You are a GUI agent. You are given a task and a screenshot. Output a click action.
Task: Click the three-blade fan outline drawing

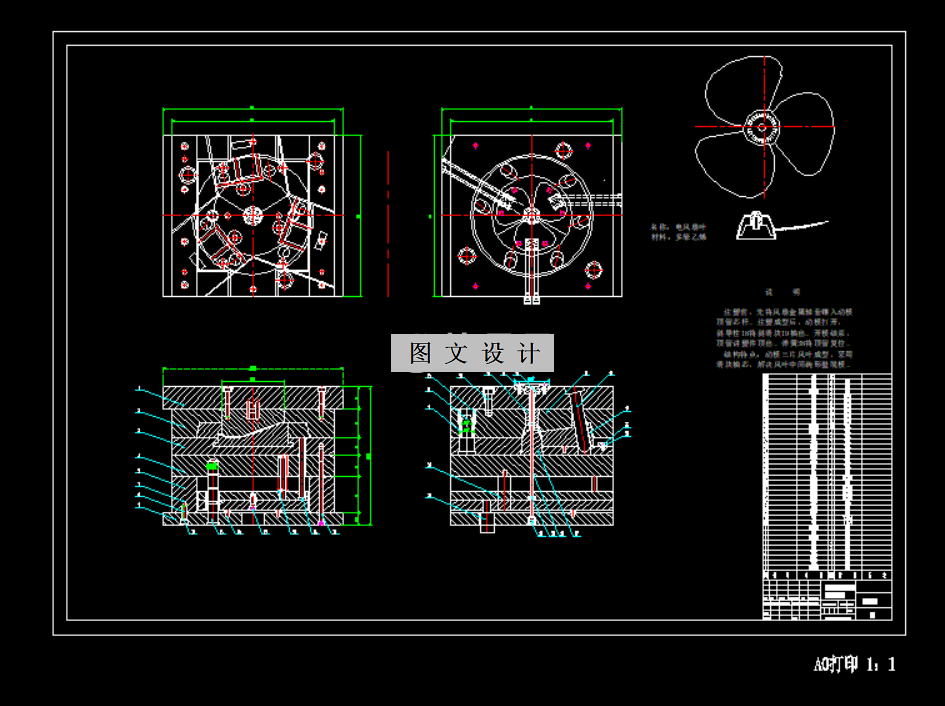(x=764, y=127)
